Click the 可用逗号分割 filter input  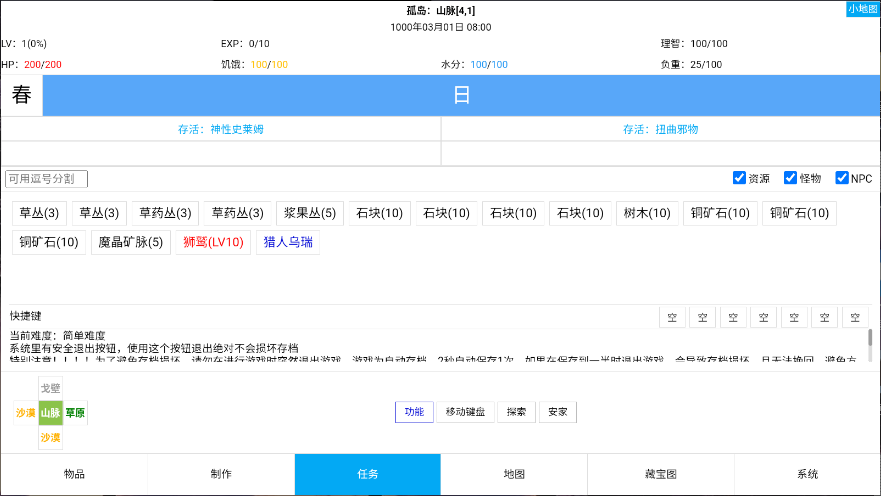coord(47,179)
